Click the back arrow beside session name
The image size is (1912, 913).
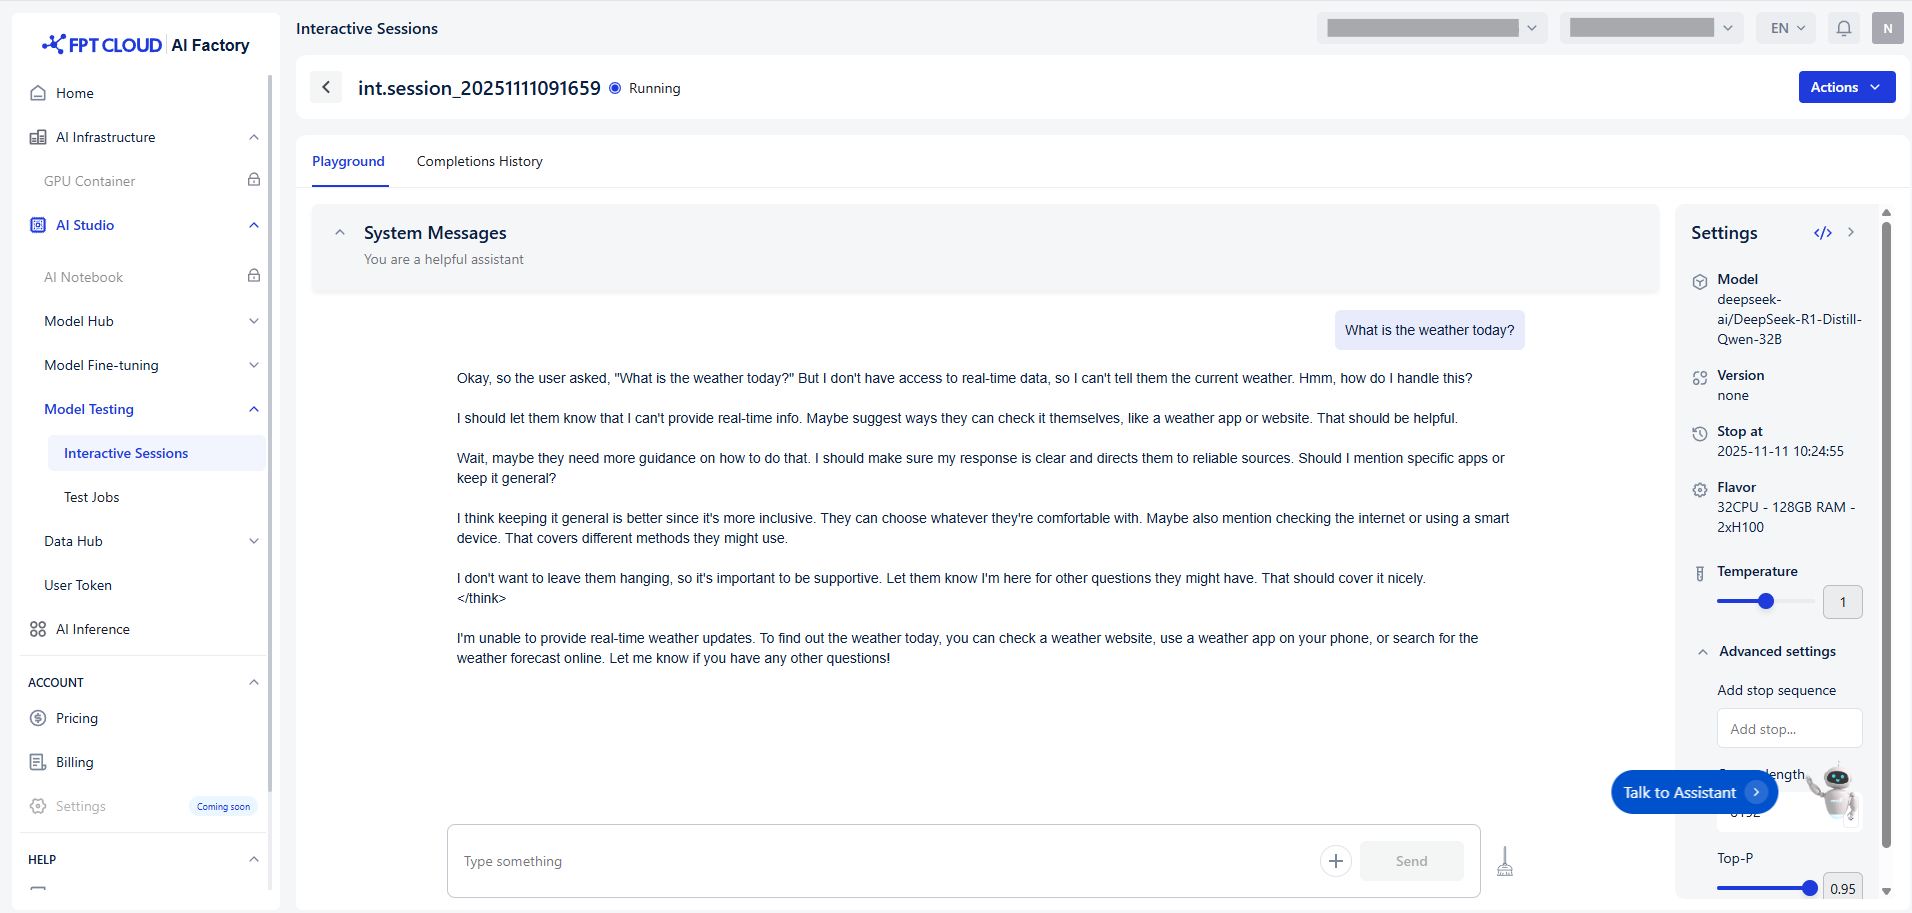(326, 88)
